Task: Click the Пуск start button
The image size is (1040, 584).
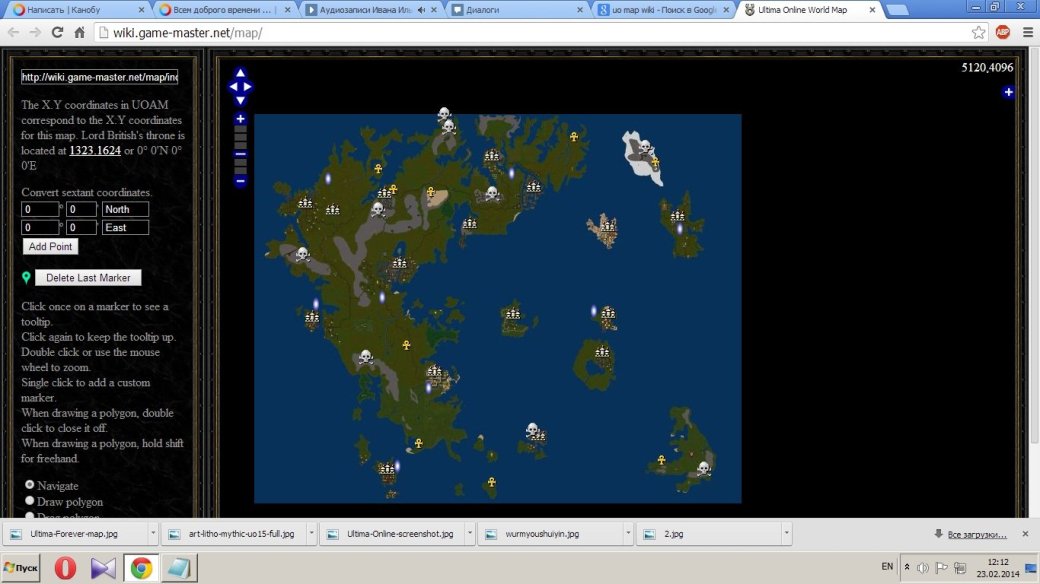Action: 21,568
